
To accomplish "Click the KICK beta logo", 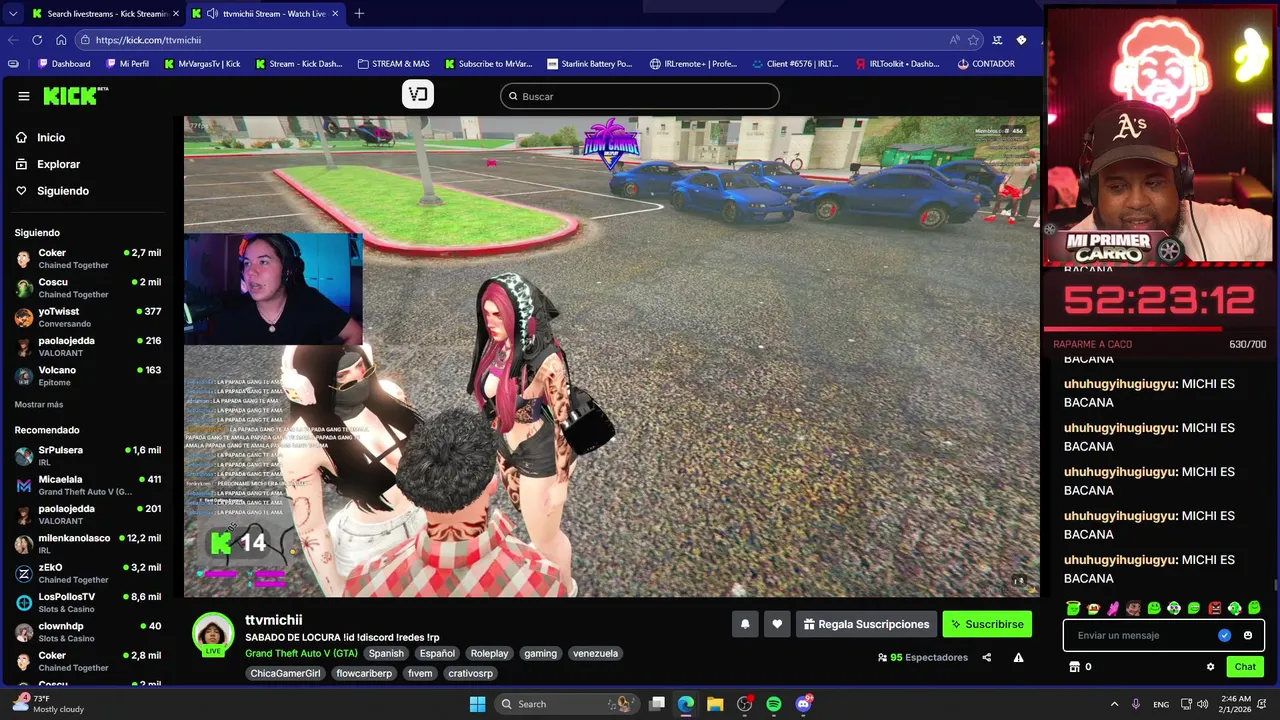I will [76, 96].
